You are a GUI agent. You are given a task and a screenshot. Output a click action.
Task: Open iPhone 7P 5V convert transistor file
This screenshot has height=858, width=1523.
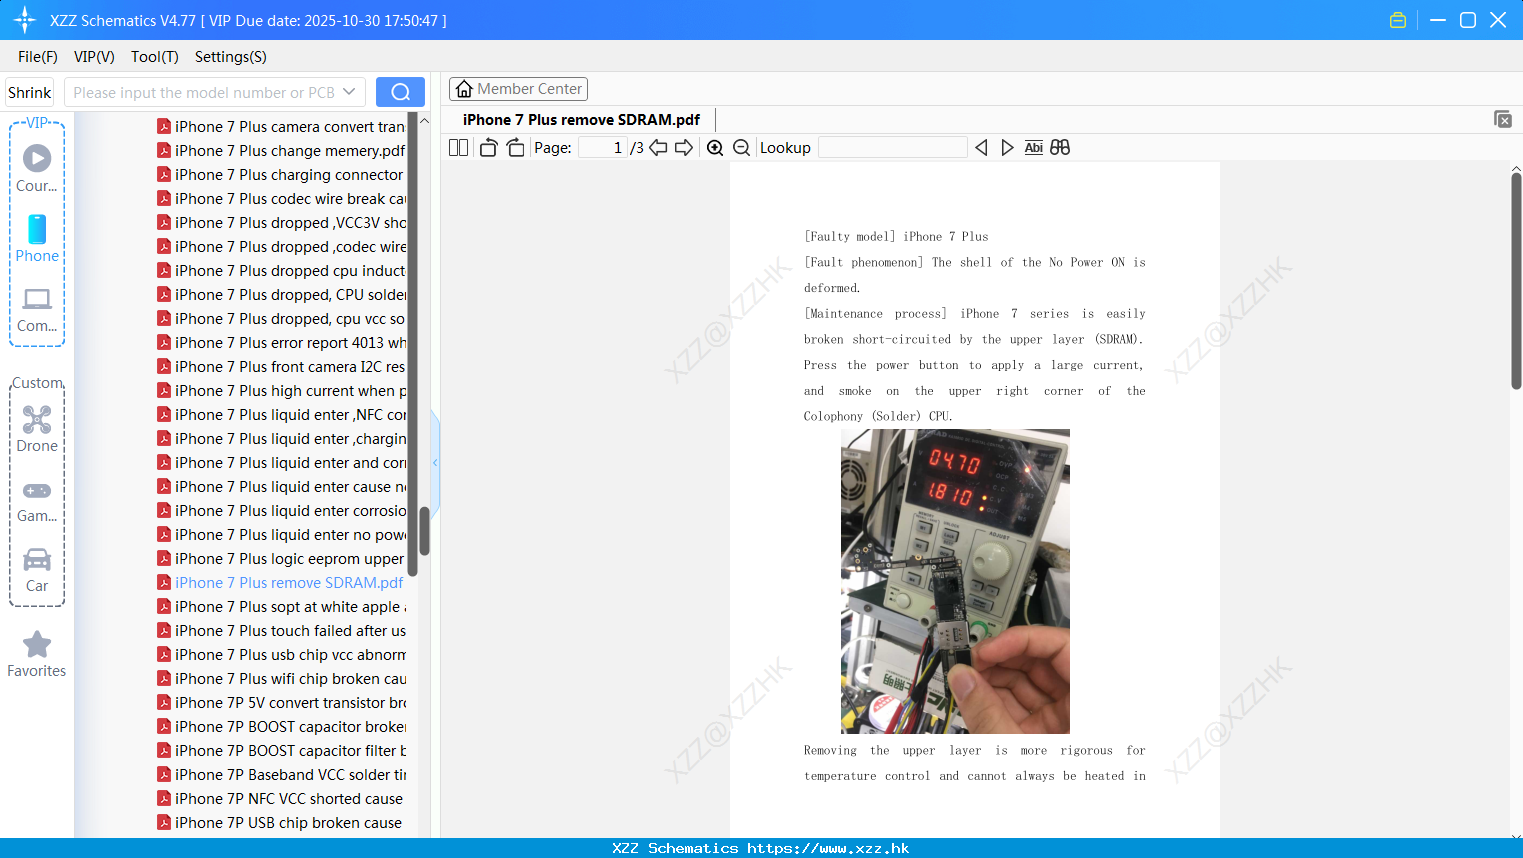[x=281, y=703]
